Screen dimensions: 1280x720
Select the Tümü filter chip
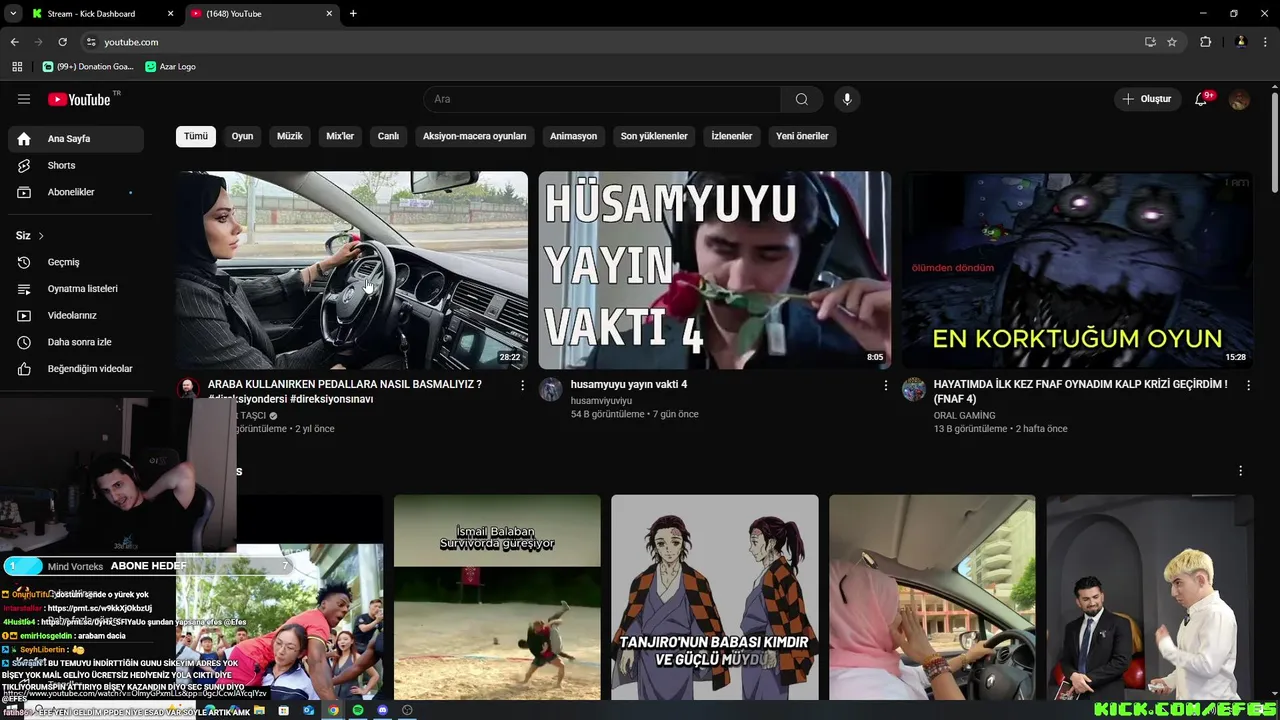click(196, 136)
